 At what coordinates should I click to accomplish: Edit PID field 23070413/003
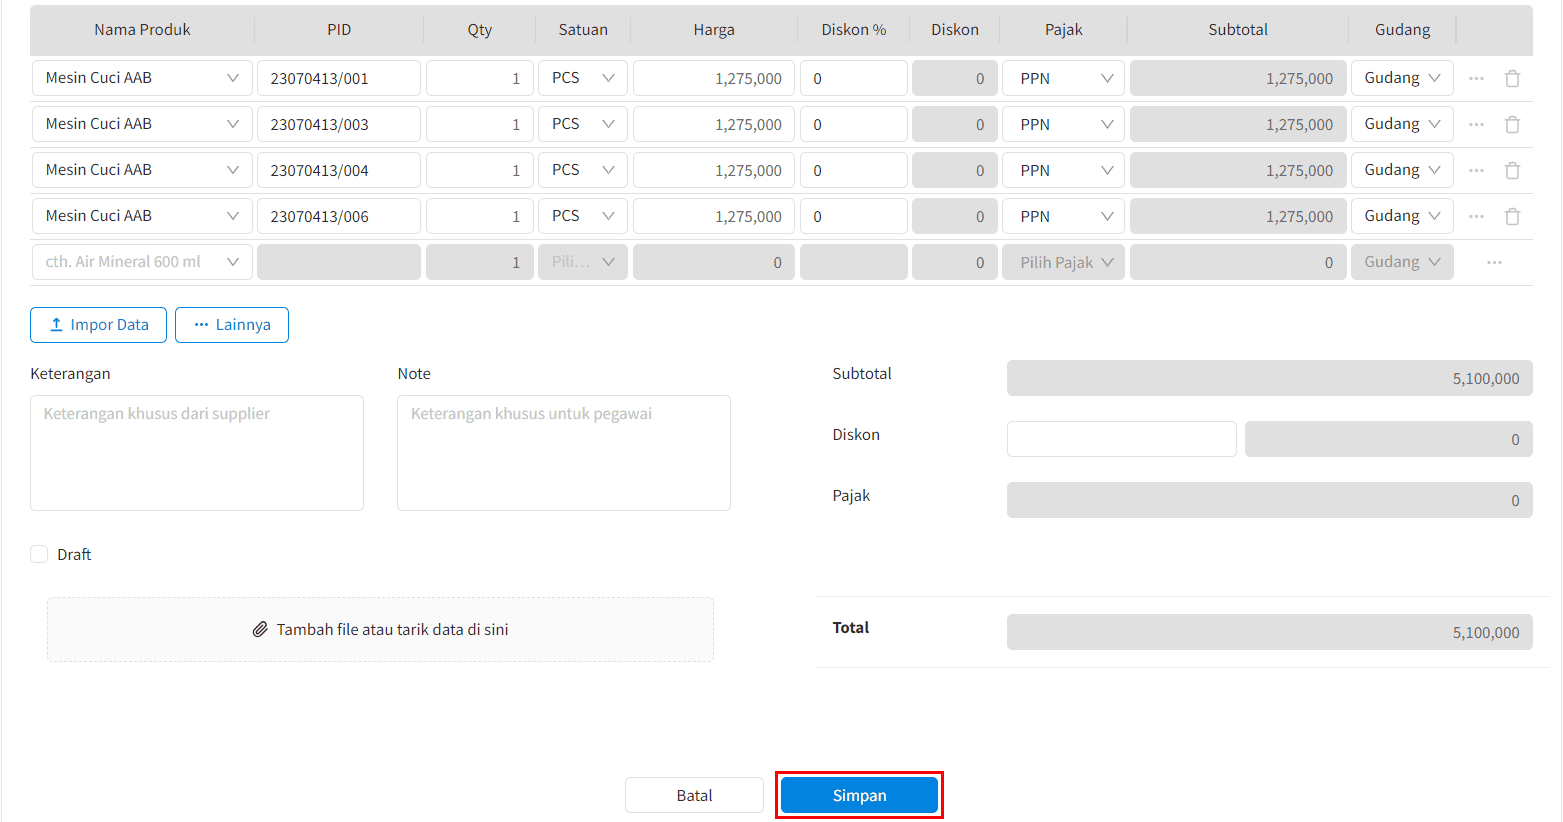(x=339, y=124)
